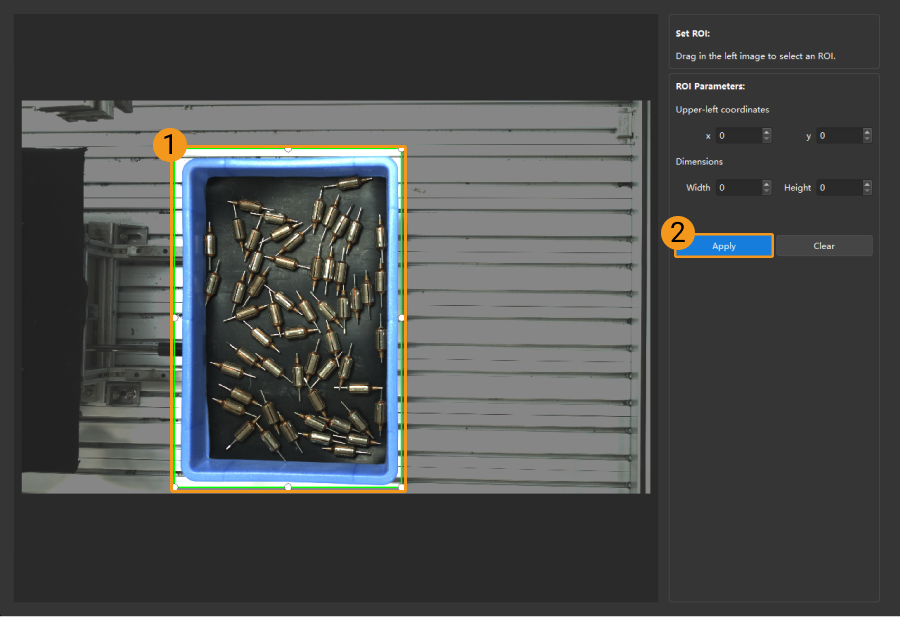Select the ROI top-middle resize handle
Viewport: 900px width, 617px height.
pyautogui.click(x=288, y=148)
